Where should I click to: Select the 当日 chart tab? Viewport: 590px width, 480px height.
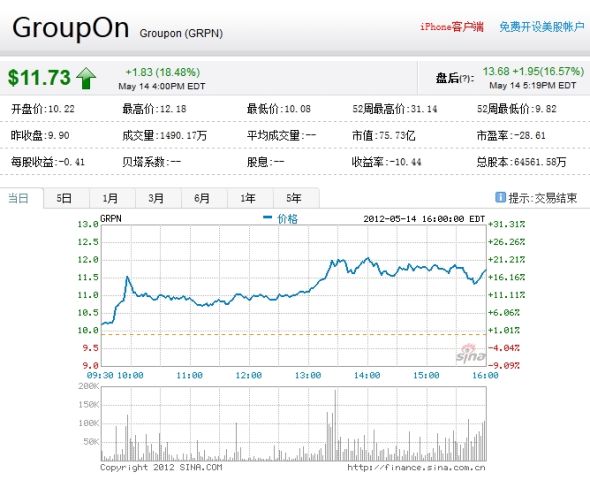[x=18, y=198]
